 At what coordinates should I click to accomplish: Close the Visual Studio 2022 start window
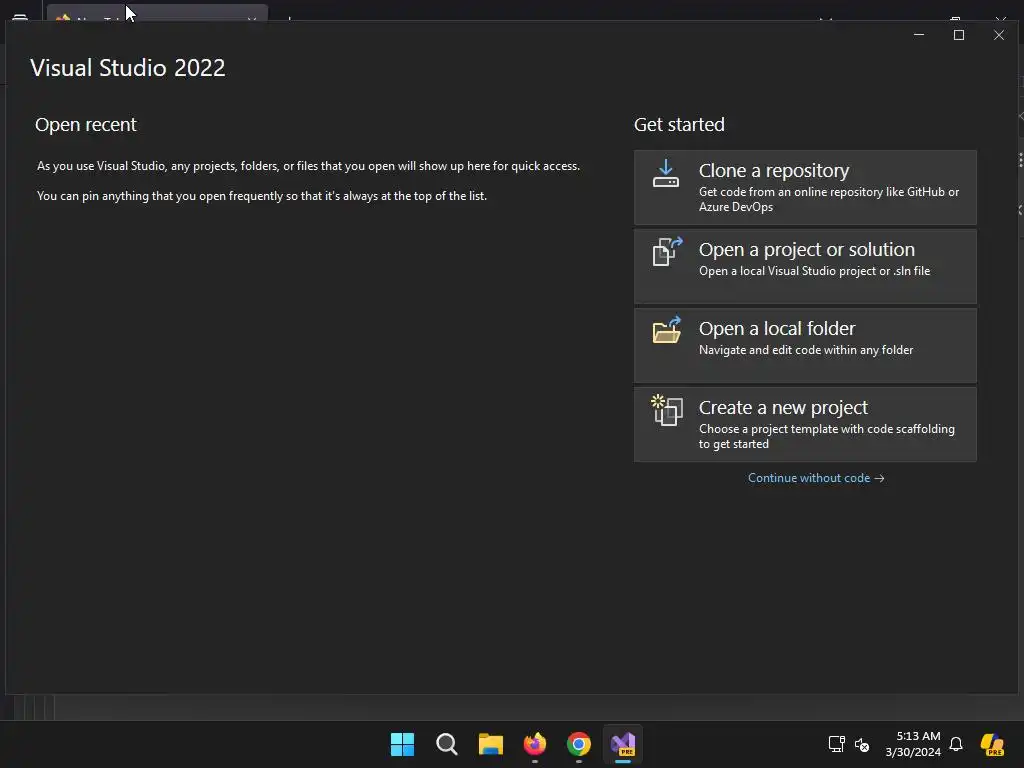(999, 35)
